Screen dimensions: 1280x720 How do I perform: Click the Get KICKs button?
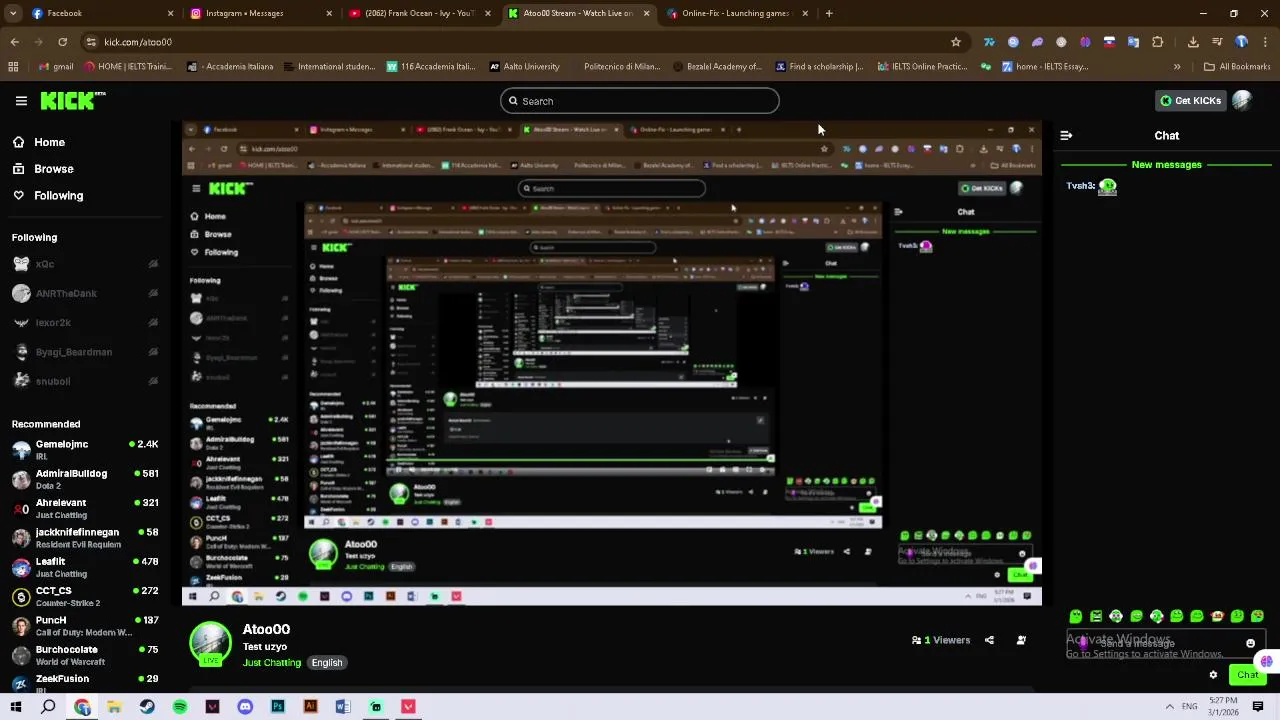(1190, 101)
